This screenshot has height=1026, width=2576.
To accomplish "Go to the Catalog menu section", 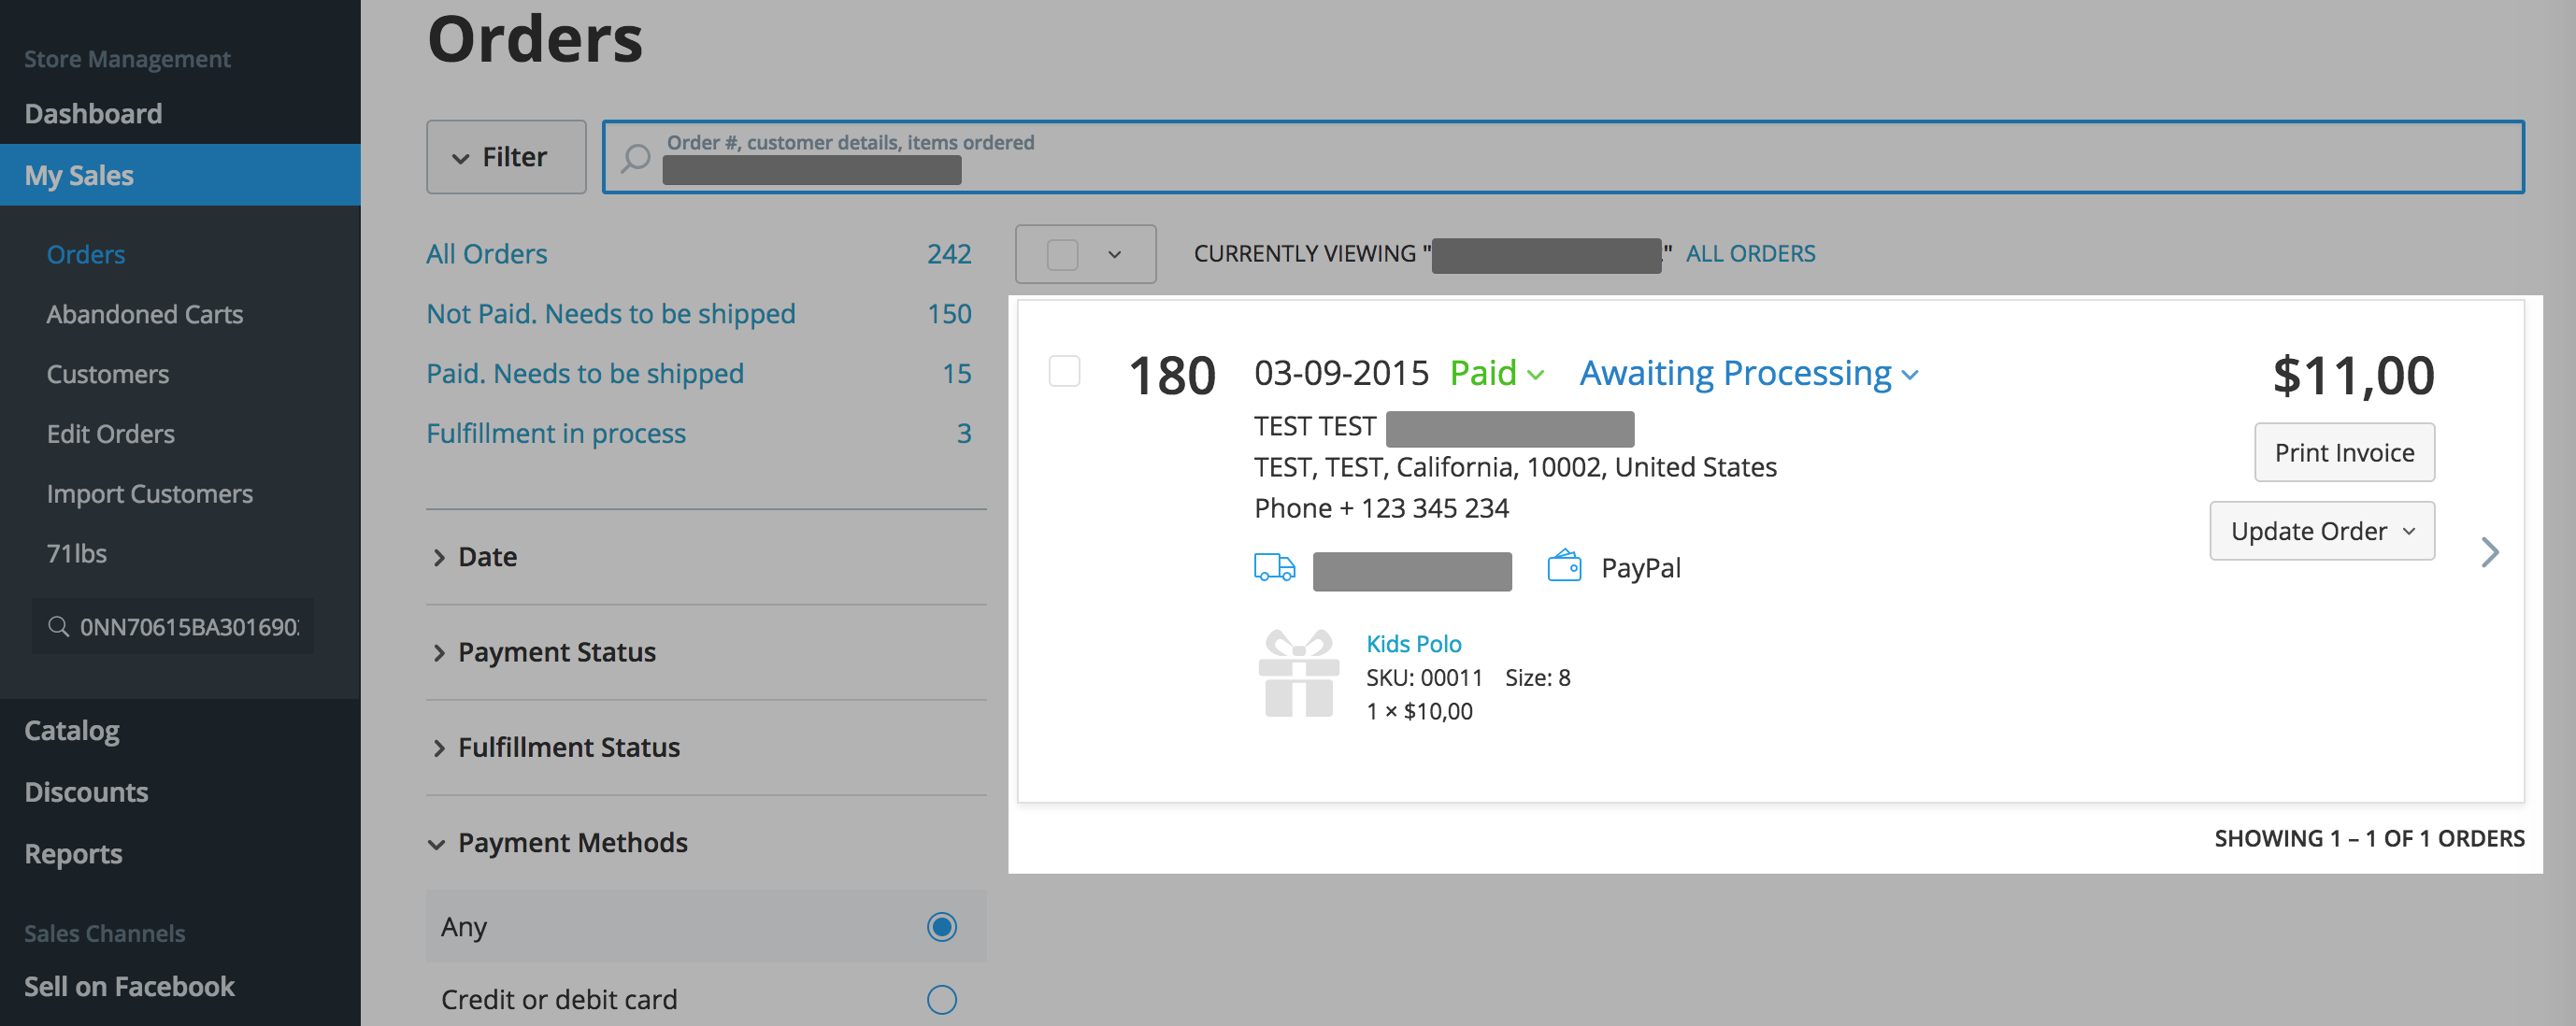I will pos(72,731).
